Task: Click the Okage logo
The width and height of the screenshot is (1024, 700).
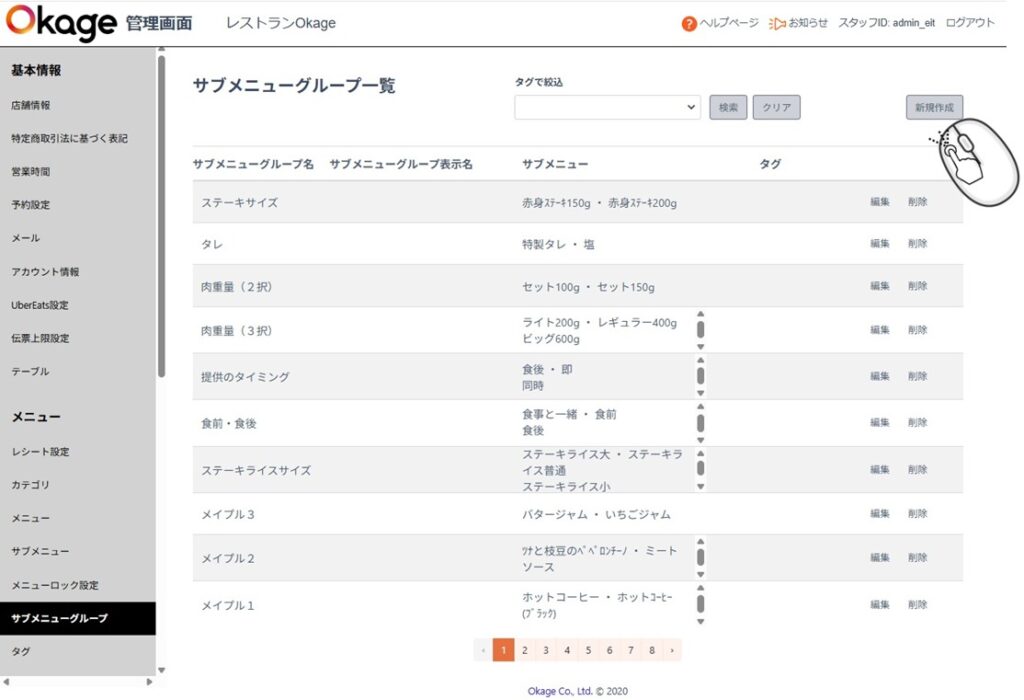Action: pyautogui.click(x=60, y=23)
